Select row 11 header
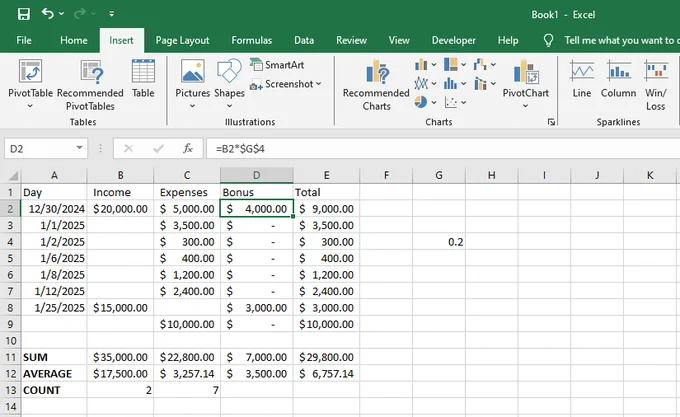 coord(10,357)
